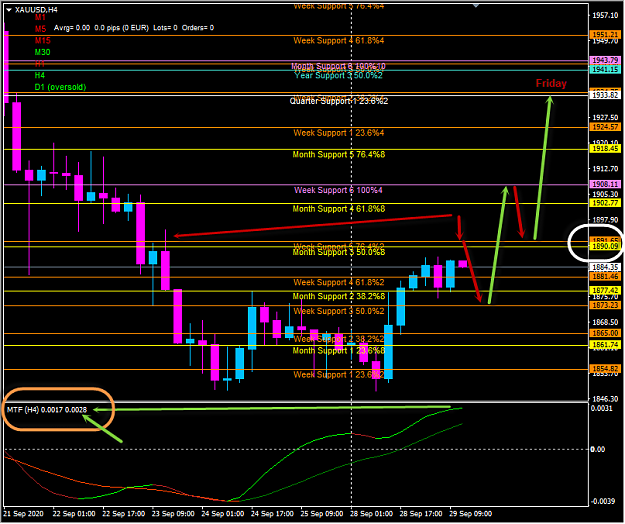Click the teal 1941.15 price tag
The height and width of the screenshot is (524, 625).
(605, 70)
